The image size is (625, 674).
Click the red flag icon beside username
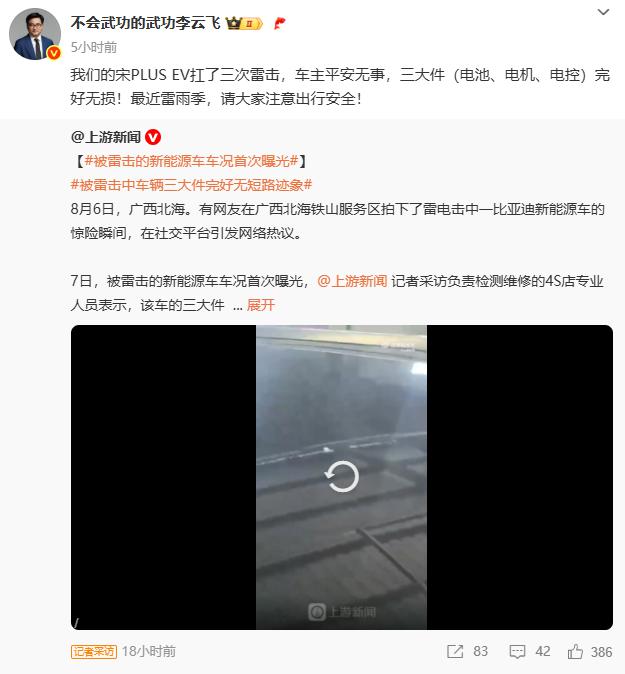click(x=279, y=23)
